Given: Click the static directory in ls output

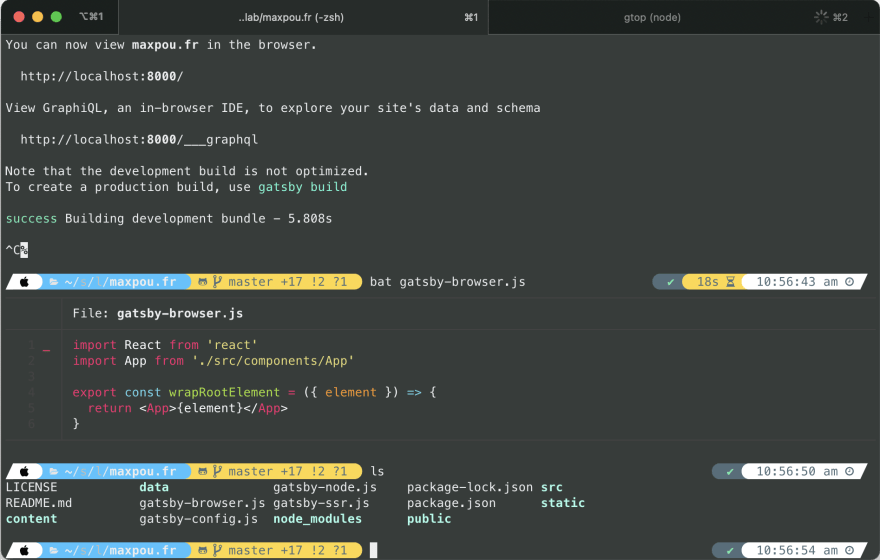Looking at the screenshot, I should pyautogui.click(x=563, y=503).
